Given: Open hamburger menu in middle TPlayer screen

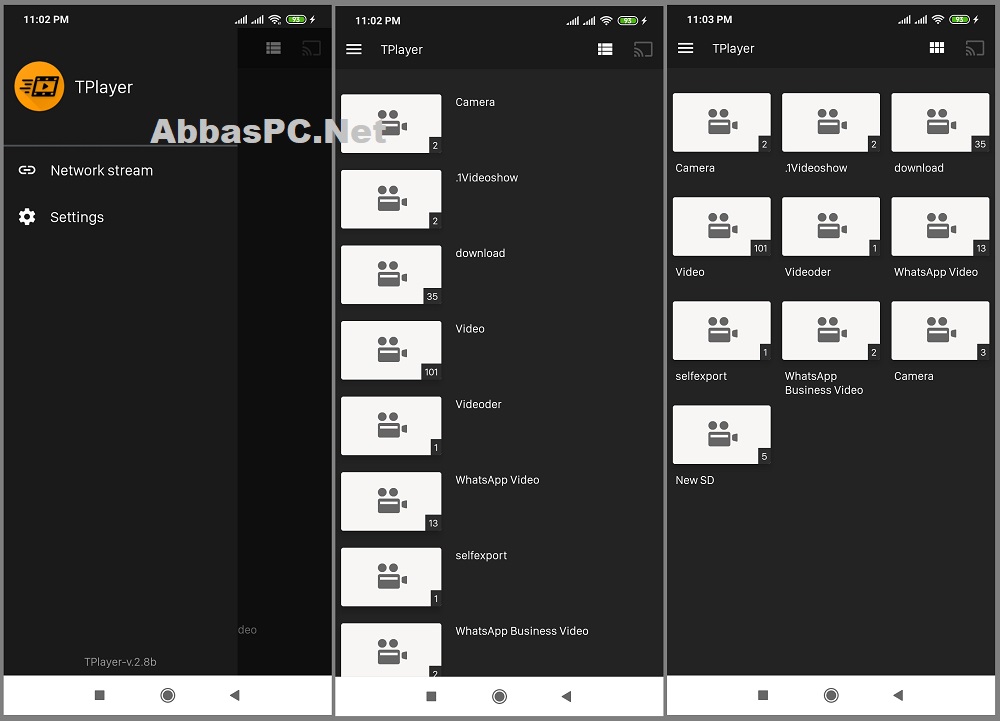Looking at the screenshot, I should 354,49.
